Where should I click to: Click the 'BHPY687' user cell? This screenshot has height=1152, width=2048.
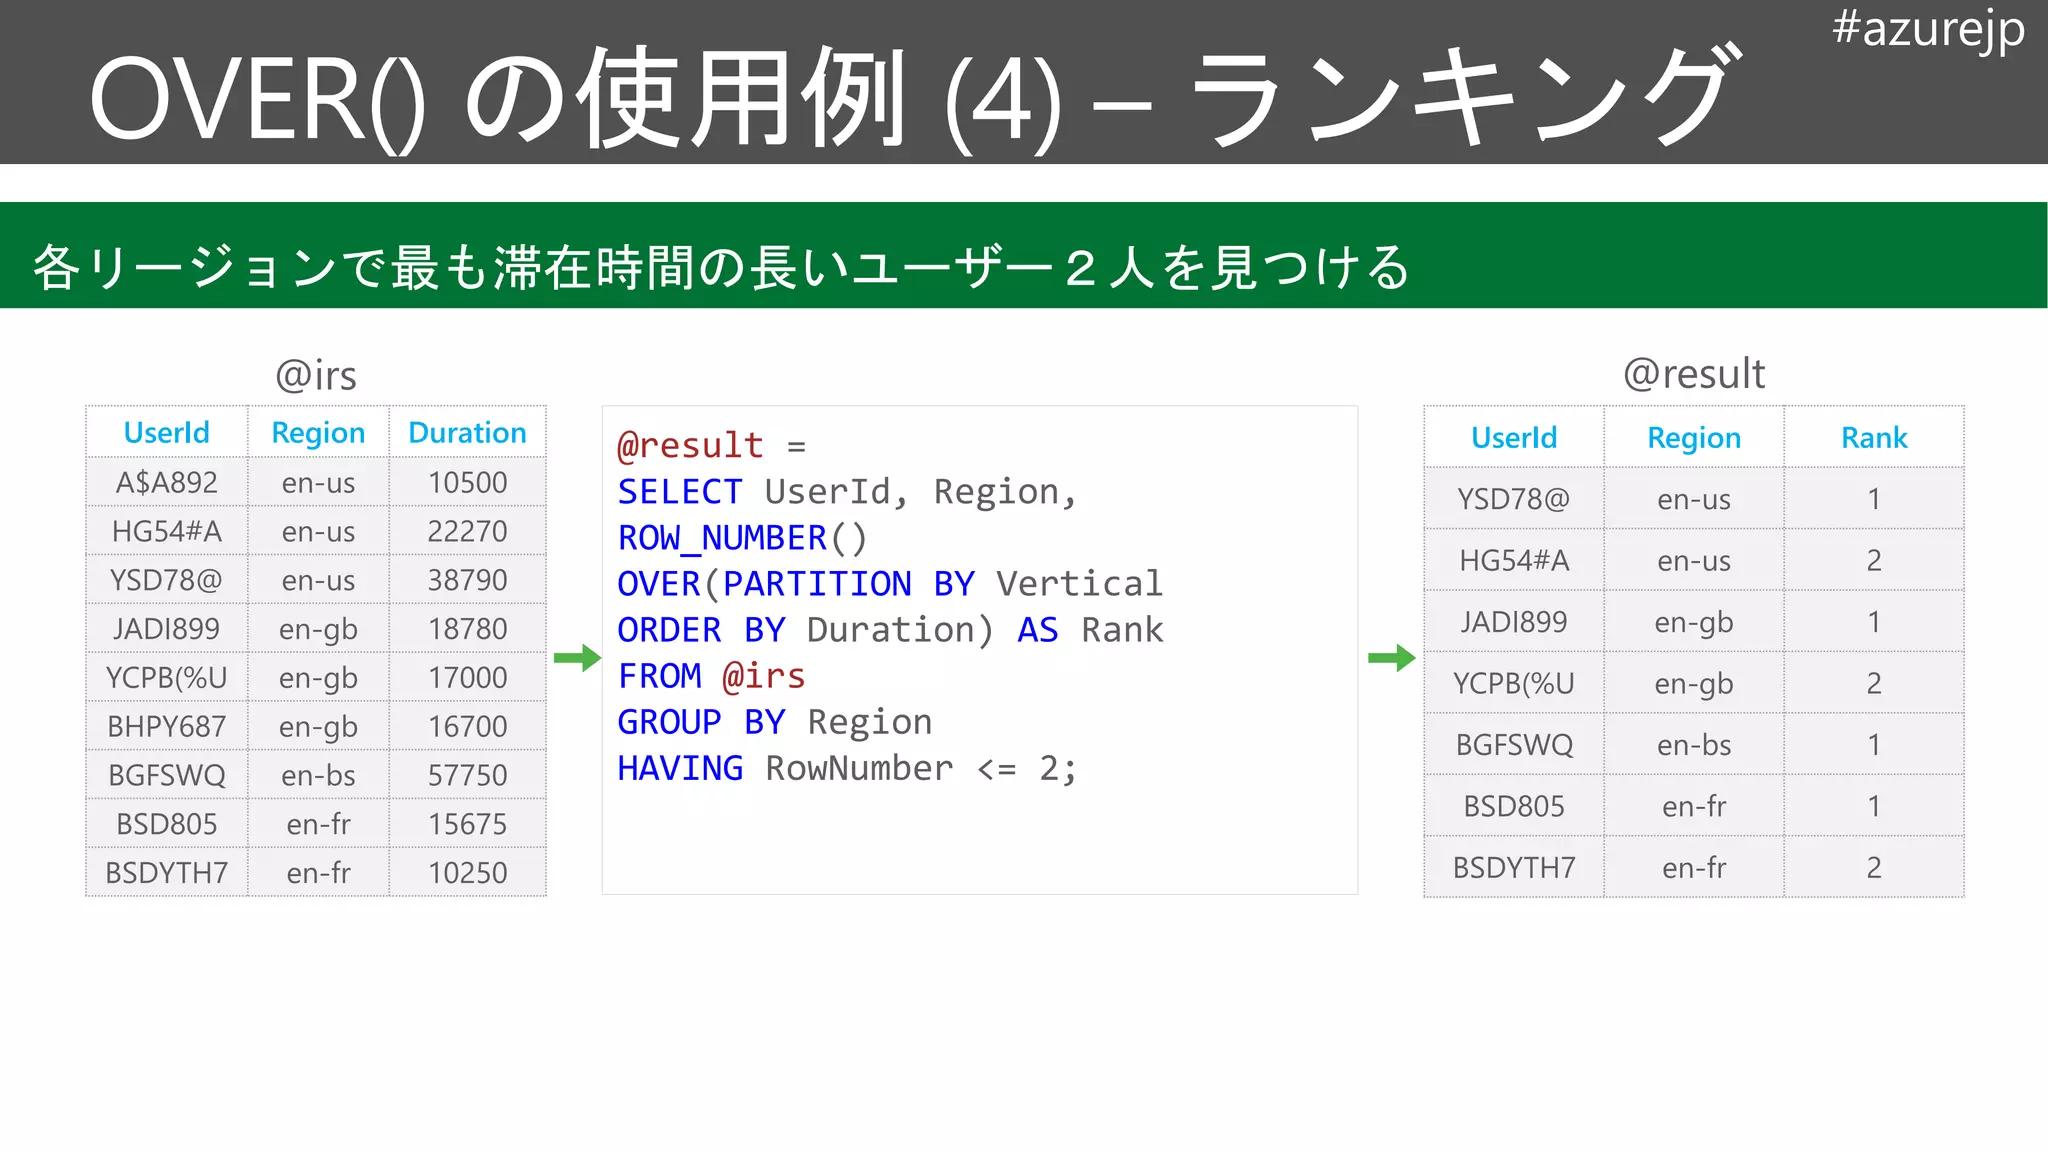tap(166, 726)
